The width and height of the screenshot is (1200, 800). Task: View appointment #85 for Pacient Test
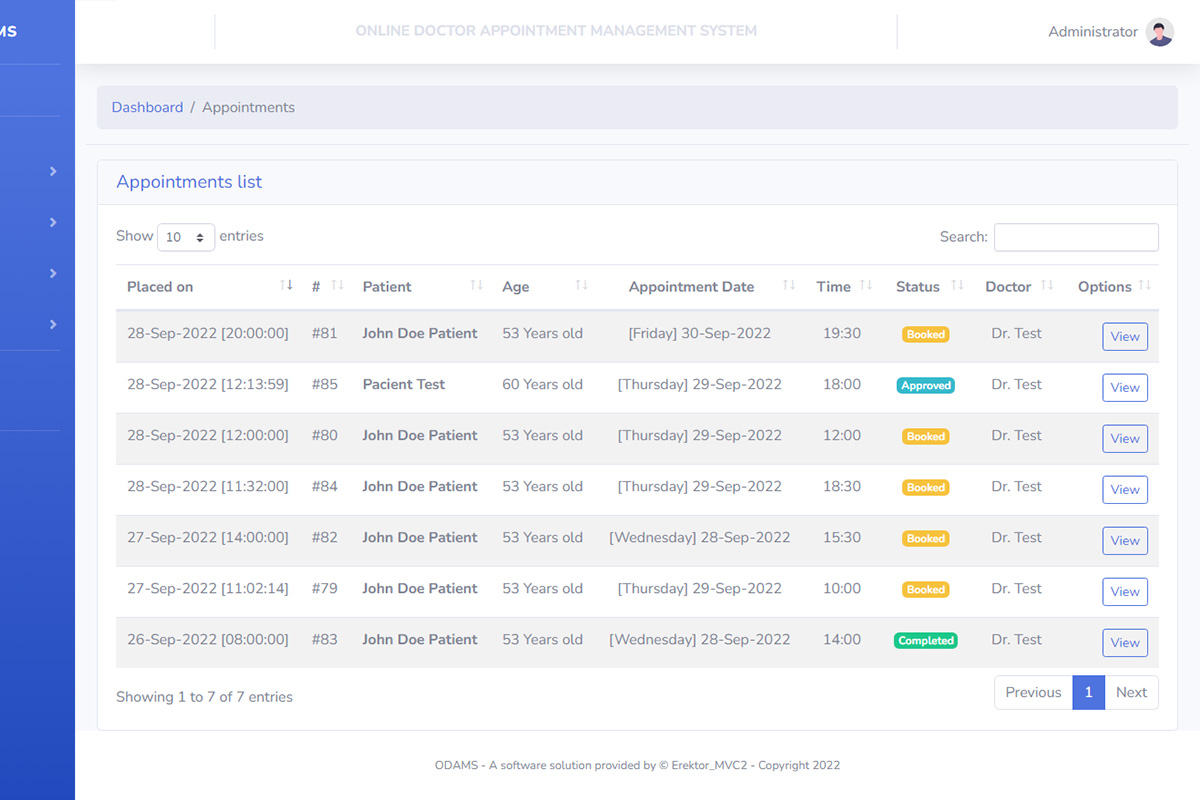[x=1125, y=388]
